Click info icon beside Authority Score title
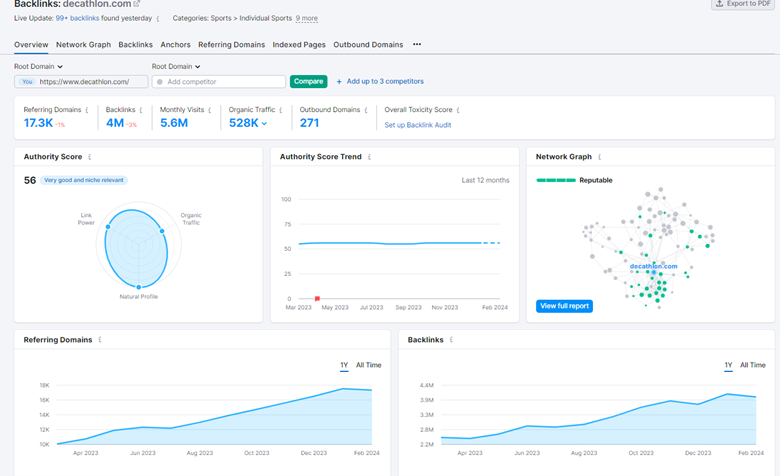Screen dimensions: 780x476 pos(90,157)
